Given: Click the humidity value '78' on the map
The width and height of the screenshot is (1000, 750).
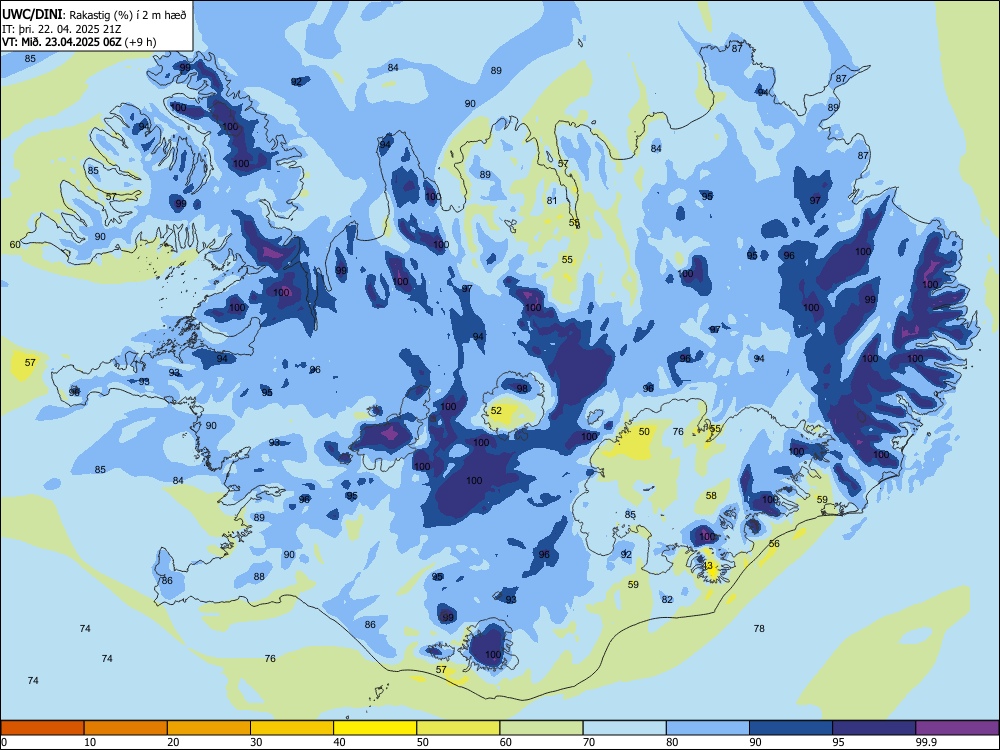Looking at the screenshot, I should pos(759,628).
